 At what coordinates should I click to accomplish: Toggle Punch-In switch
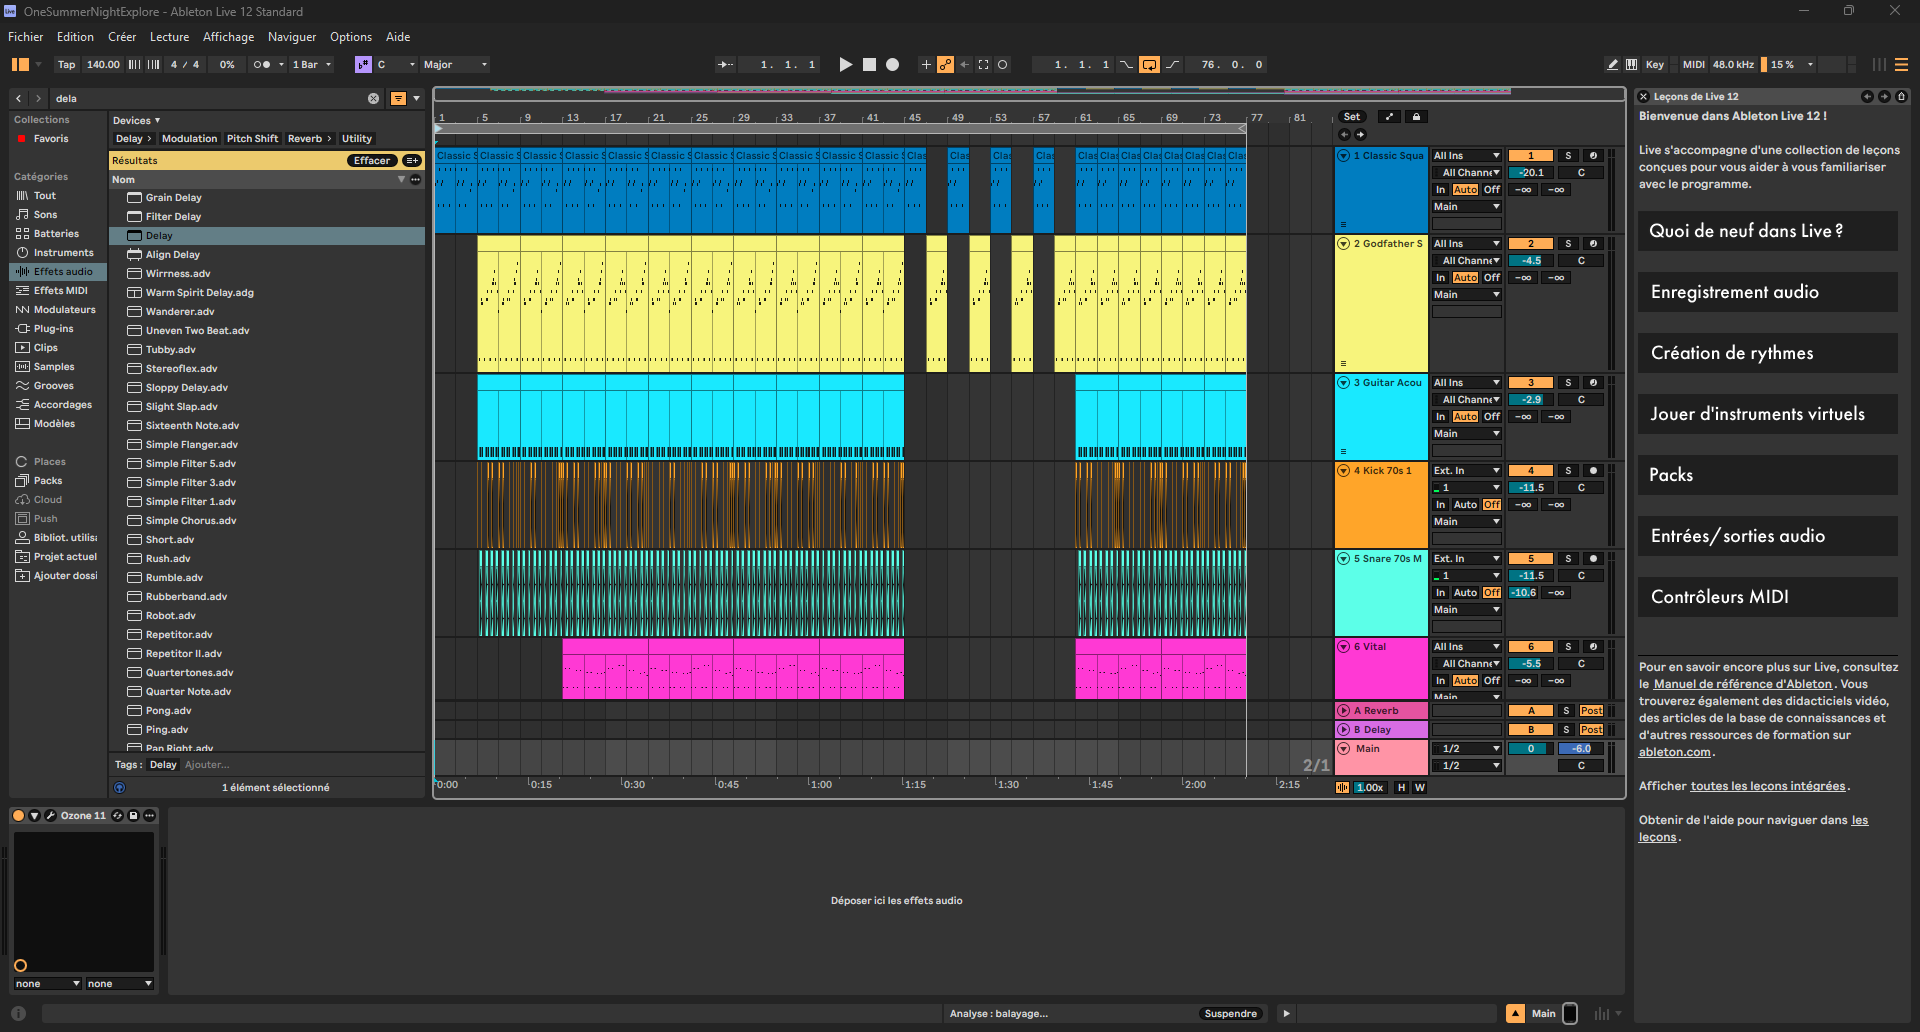[1126, 64]
